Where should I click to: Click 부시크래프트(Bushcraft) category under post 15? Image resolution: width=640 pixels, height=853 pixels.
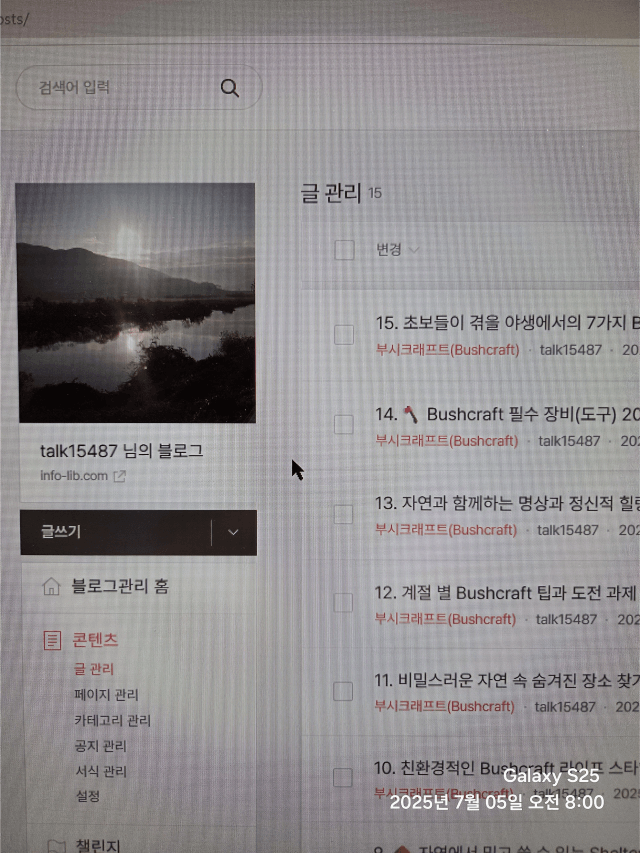tap(447, 350)
